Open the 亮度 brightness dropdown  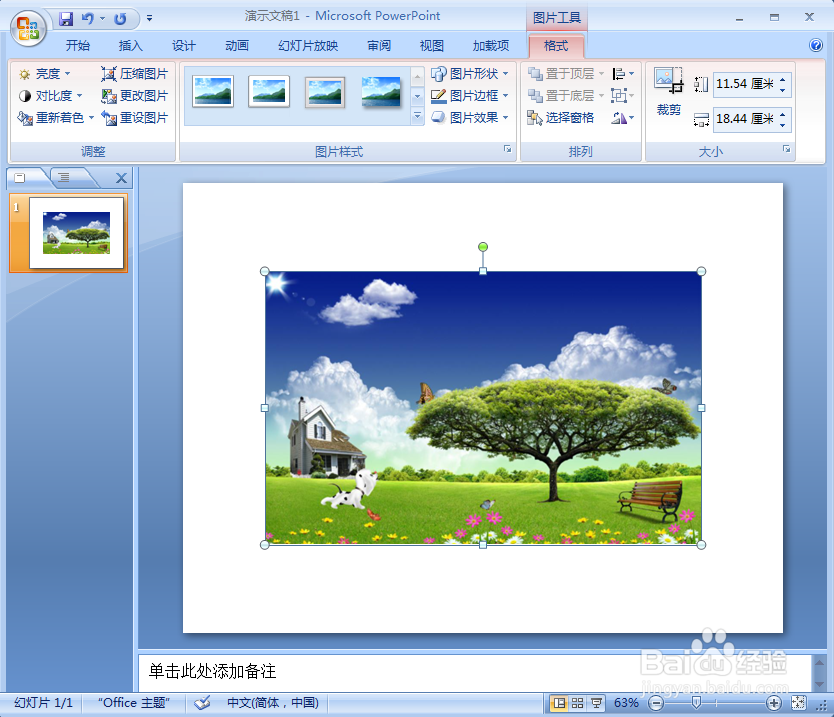coord(44,73)
